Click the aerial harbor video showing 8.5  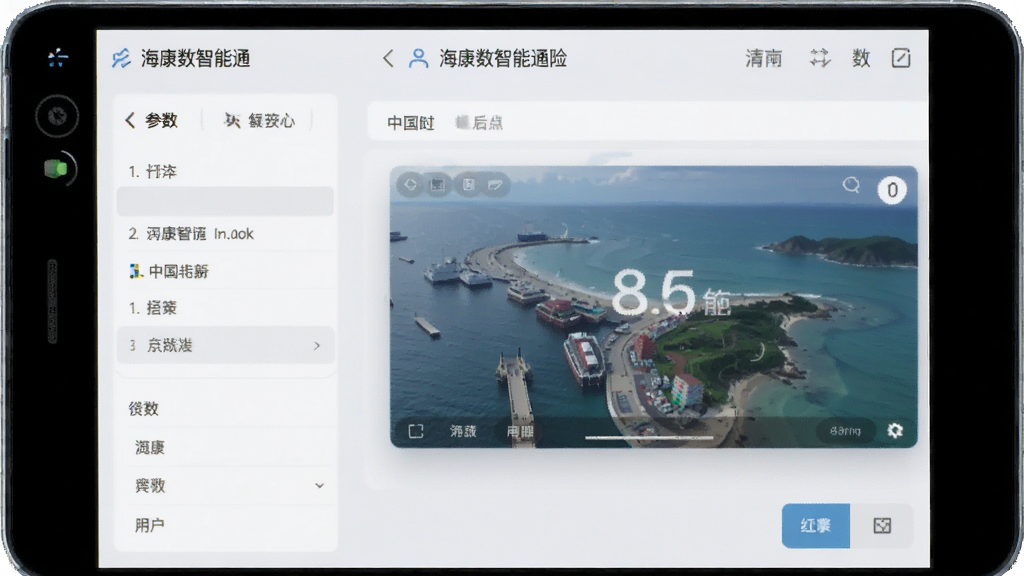pos(654,307)
